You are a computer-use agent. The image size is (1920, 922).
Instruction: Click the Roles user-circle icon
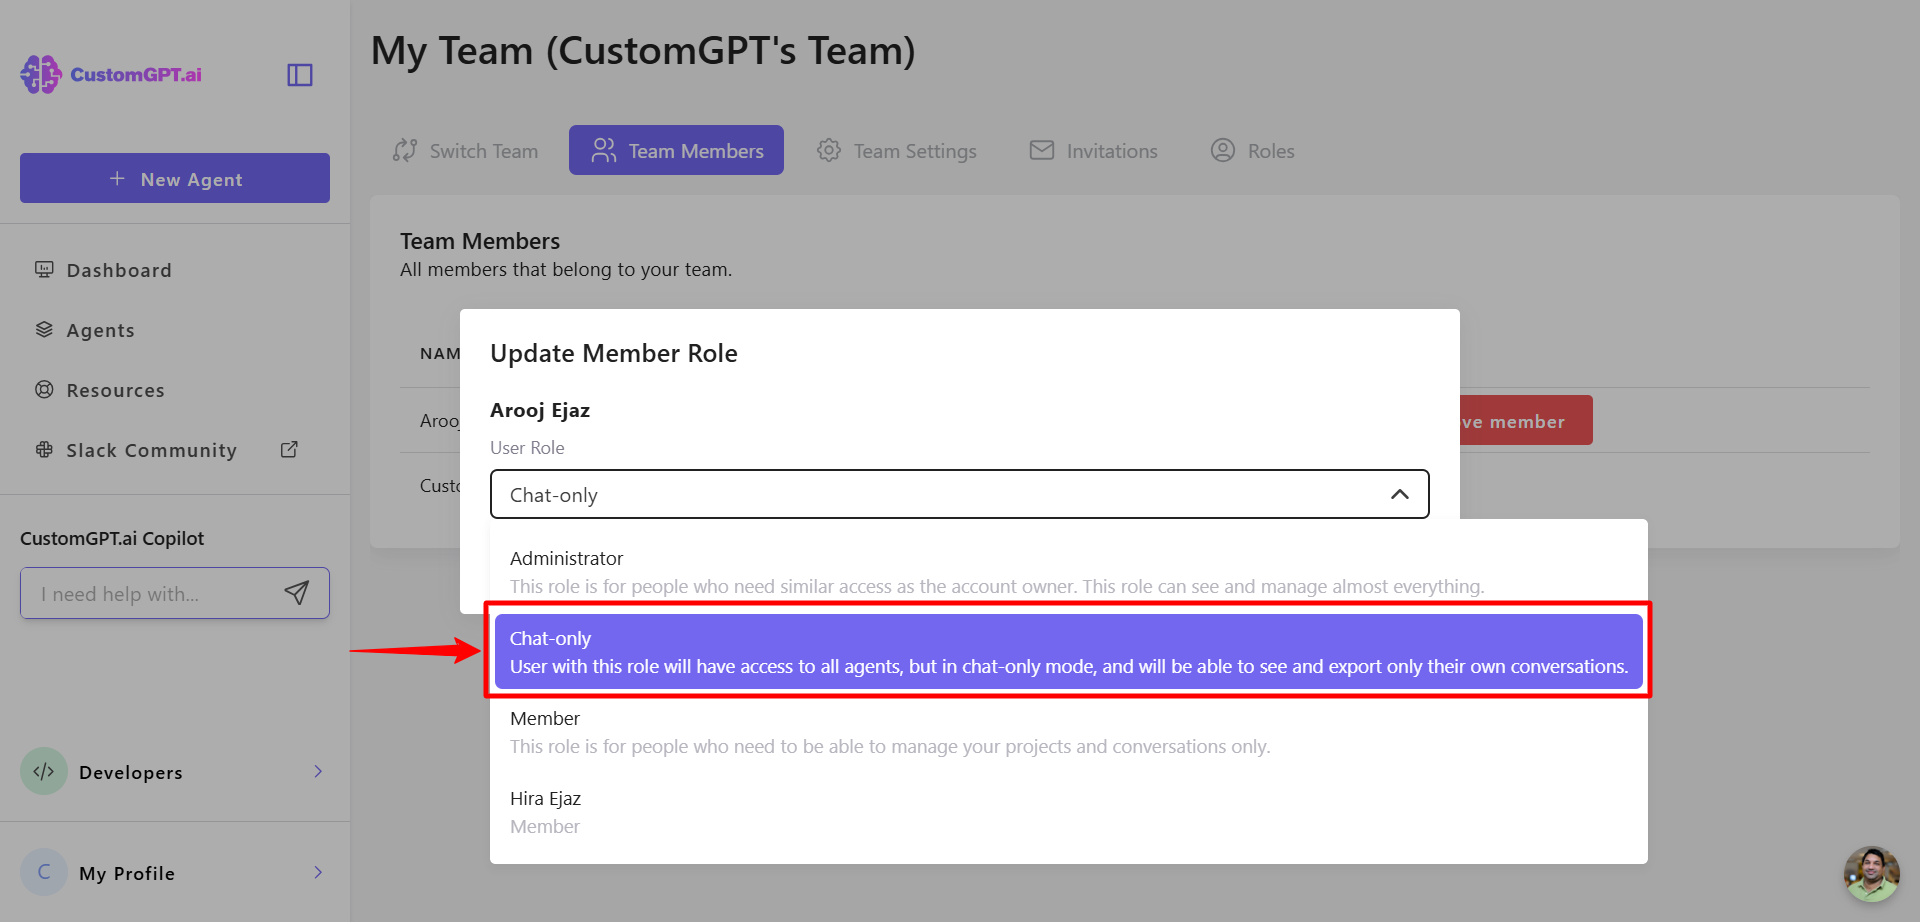pyautogui.click(x=1223, y=150)
